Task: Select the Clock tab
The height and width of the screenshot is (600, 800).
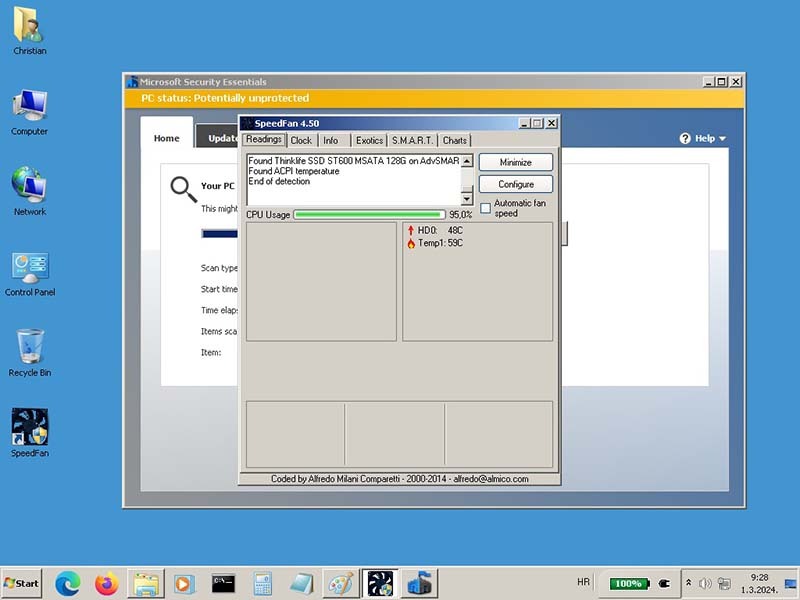Action: pos(301,141)
